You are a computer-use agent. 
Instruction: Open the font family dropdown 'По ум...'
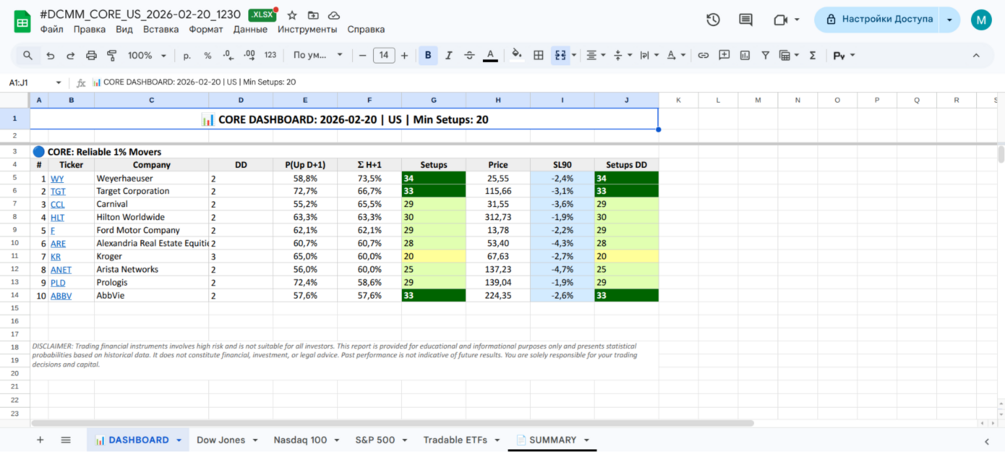coord(318,56)
